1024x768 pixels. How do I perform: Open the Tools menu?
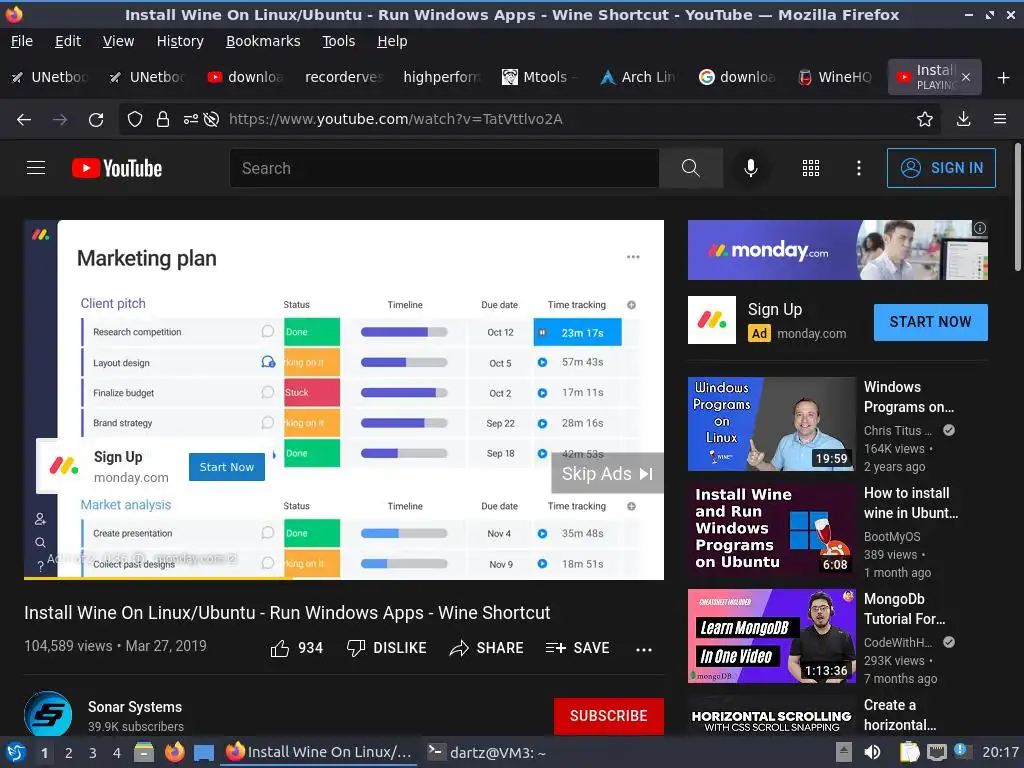pyautogui.click(x=338, y=41)
